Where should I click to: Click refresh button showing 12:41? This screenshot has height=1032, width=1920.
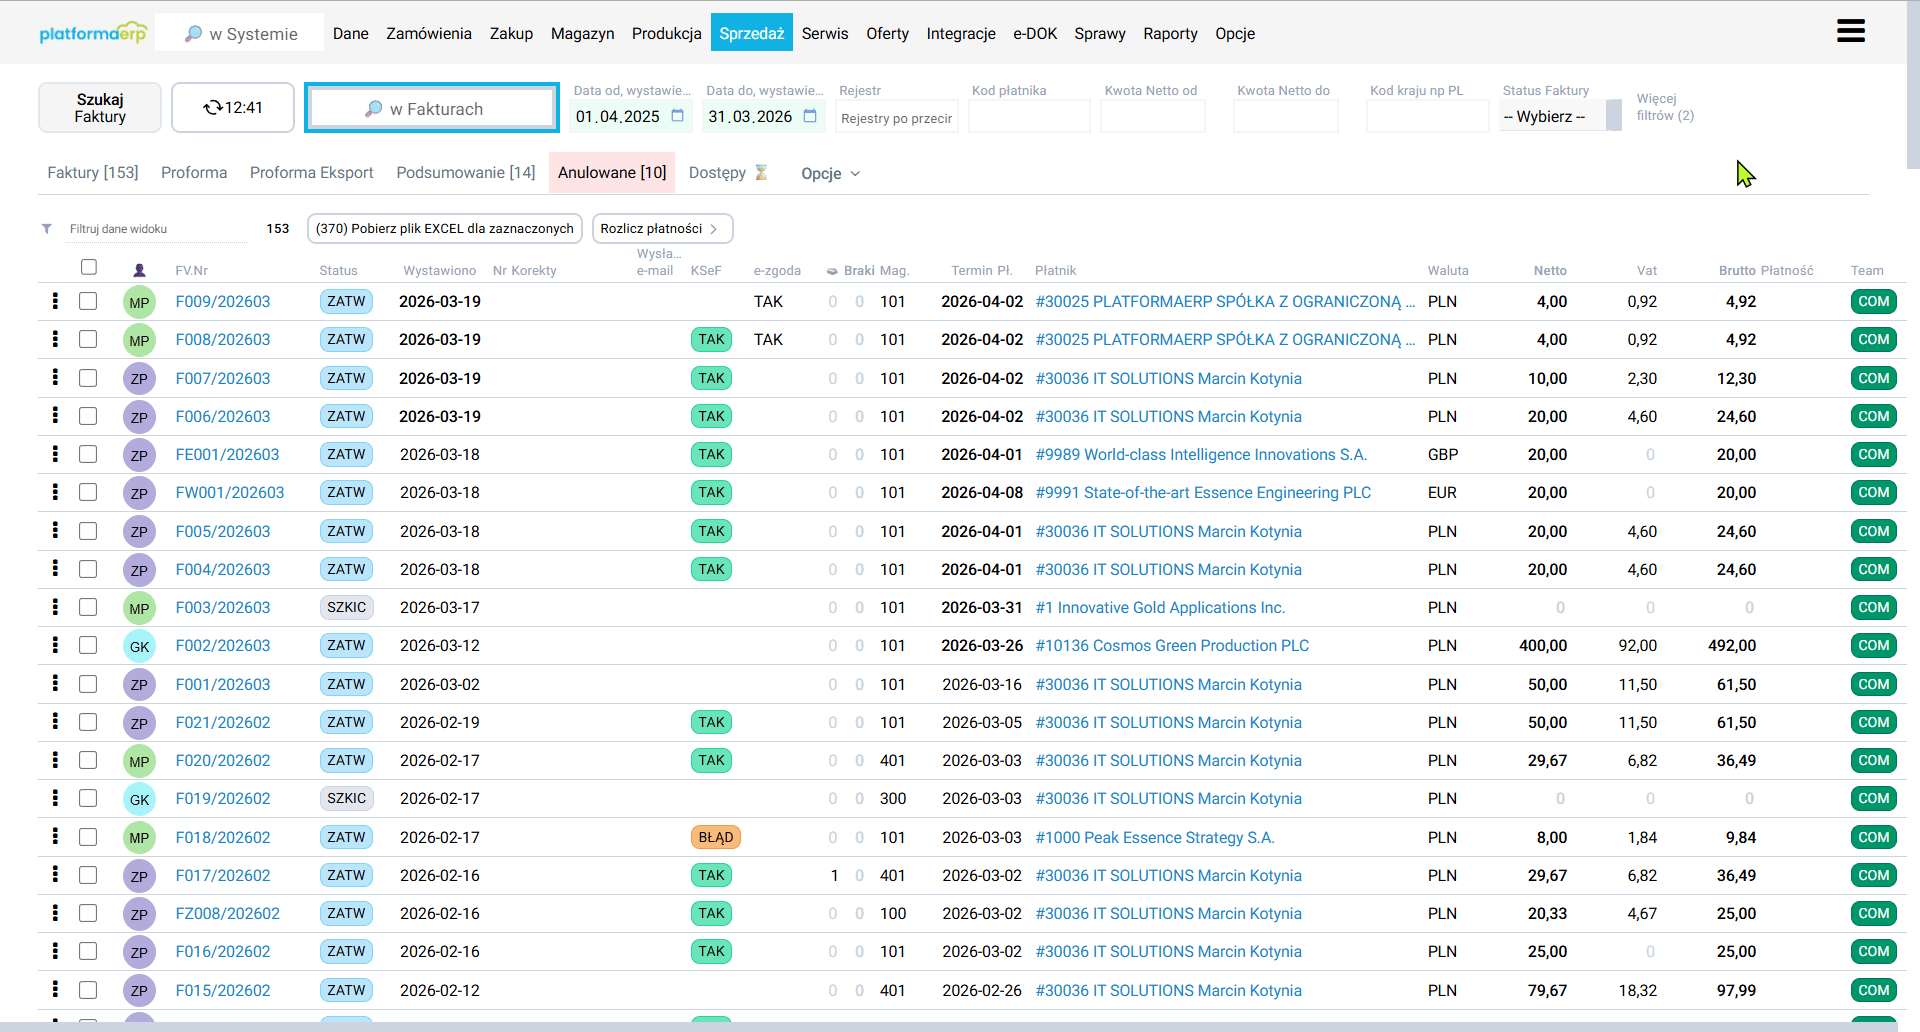(232, 108)
